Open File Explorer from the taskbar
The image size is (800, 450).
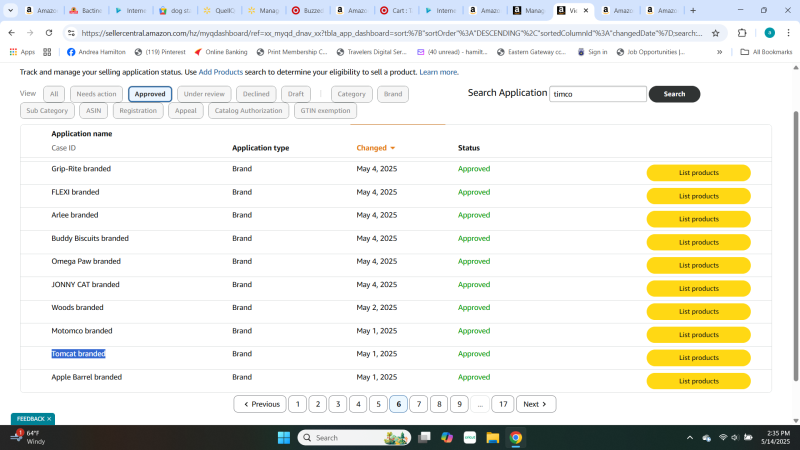(492, 437)
